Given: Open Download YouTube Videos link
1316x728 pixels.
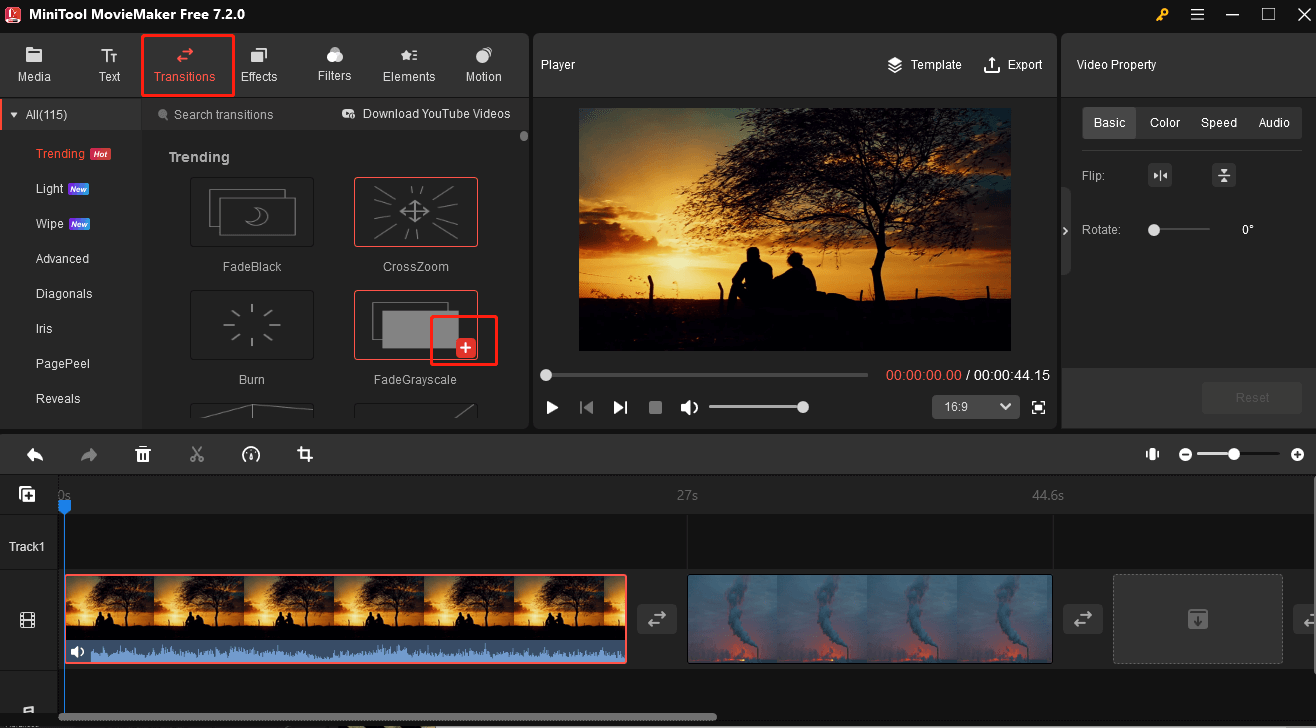Looking at the screenshot, I should tap(426, 114).
